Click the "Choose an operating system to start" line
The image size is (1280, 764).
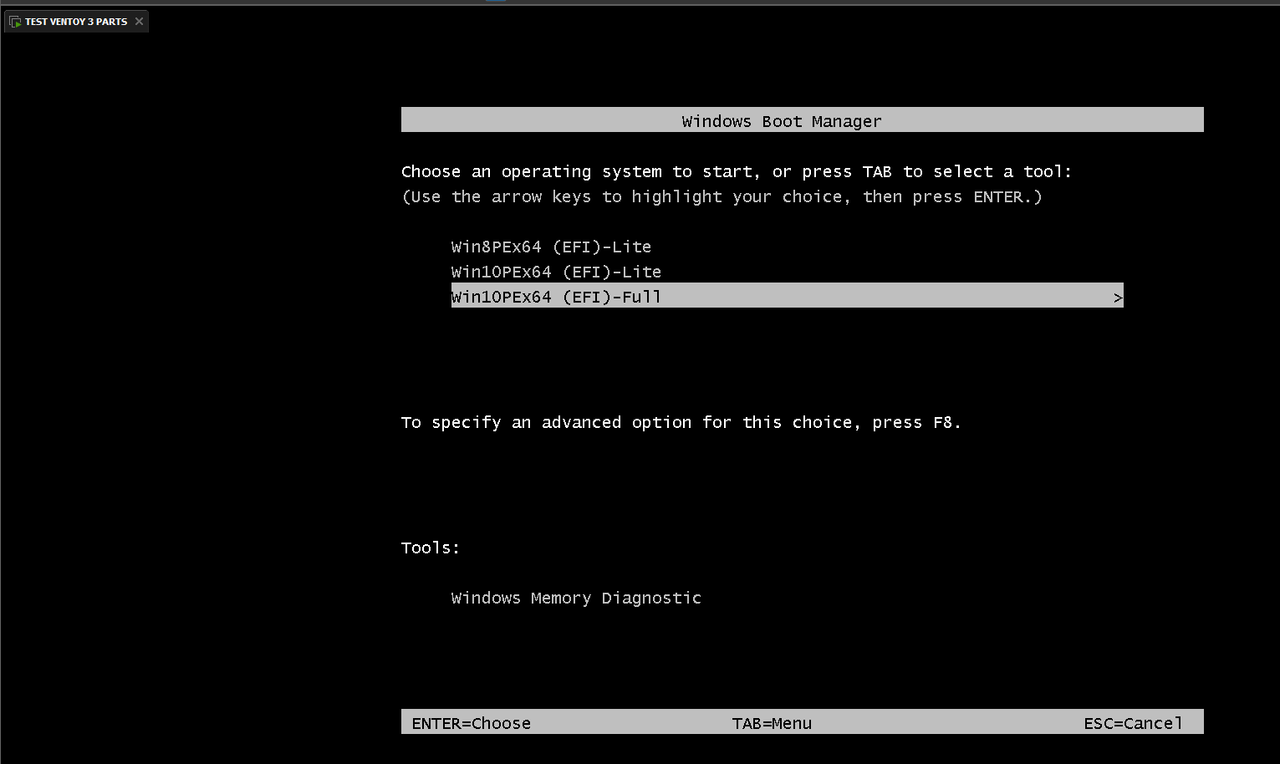[x=736, y=172]
